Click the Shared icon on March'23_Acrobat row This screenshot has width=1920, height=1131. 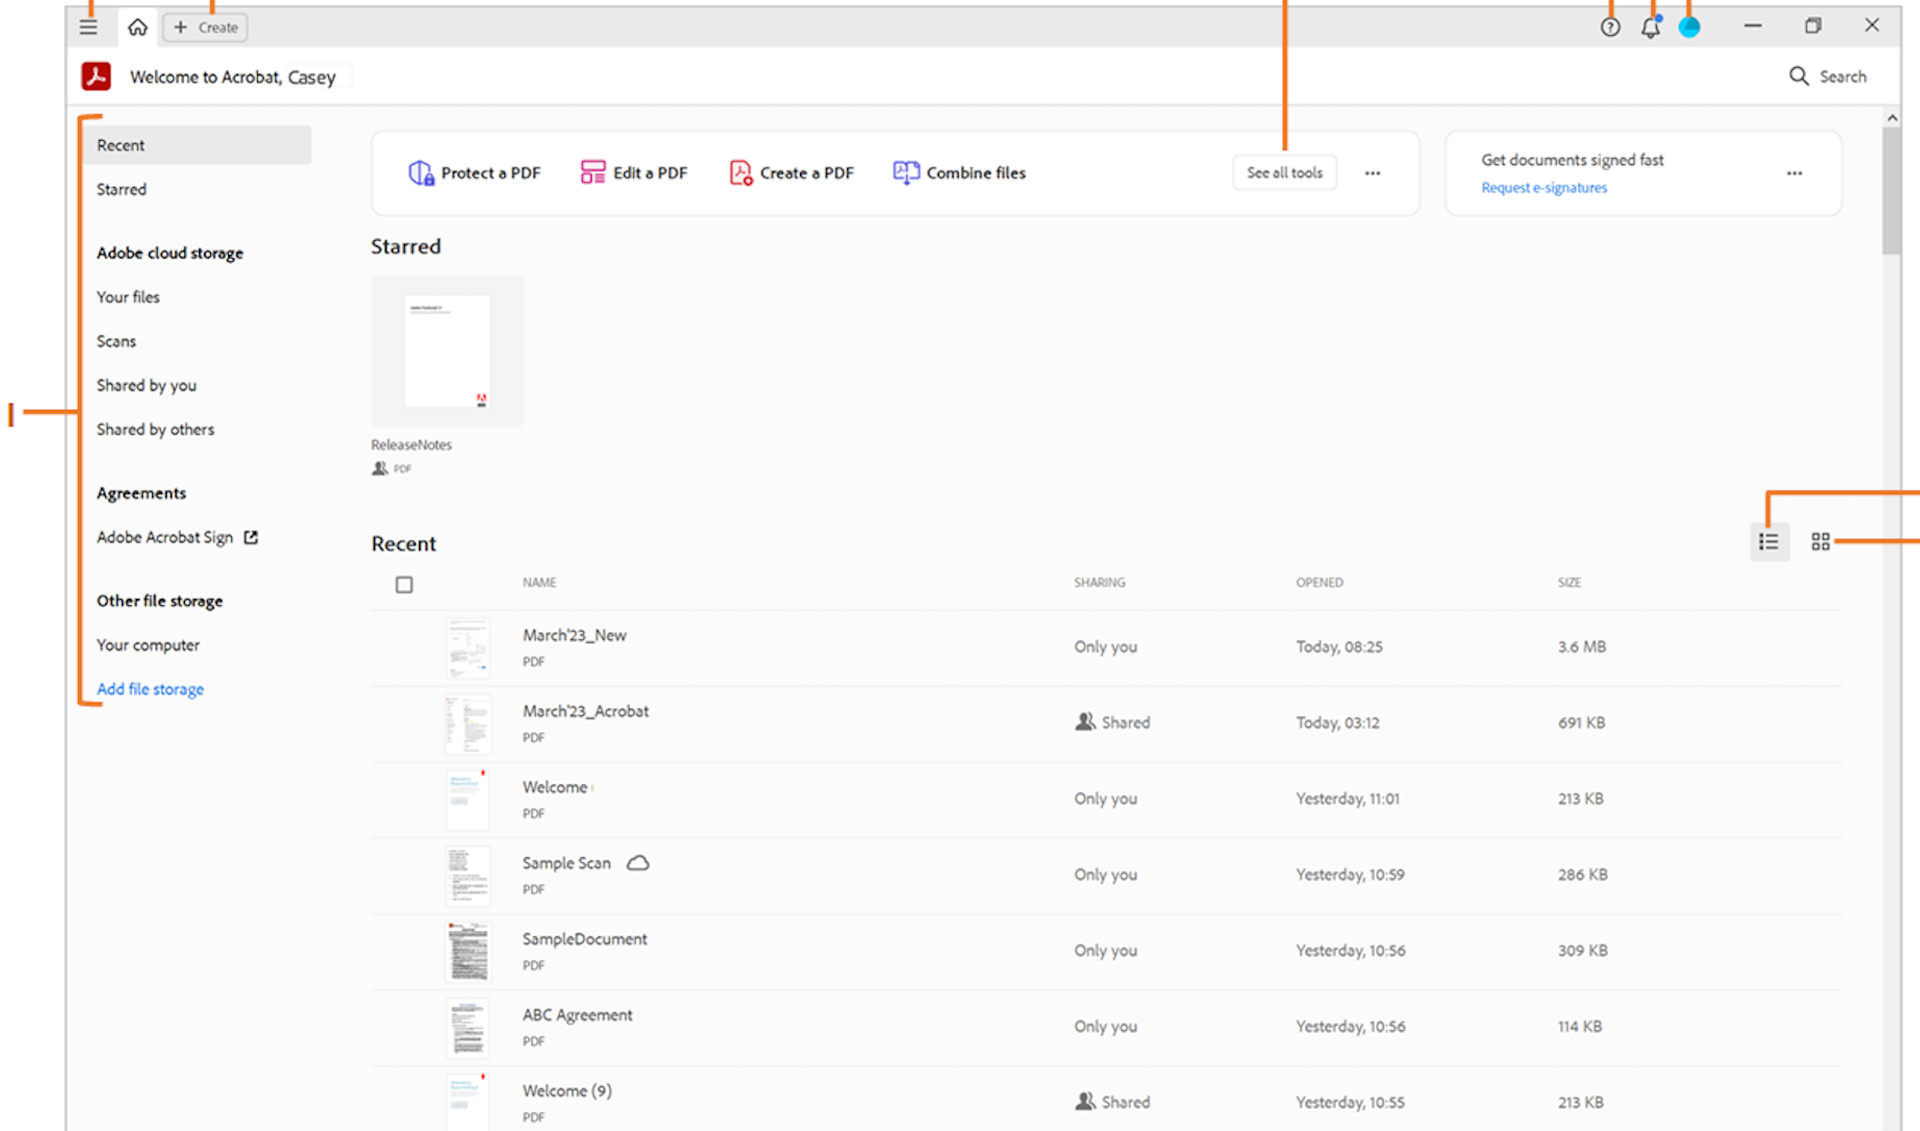tap(1084, 721)
